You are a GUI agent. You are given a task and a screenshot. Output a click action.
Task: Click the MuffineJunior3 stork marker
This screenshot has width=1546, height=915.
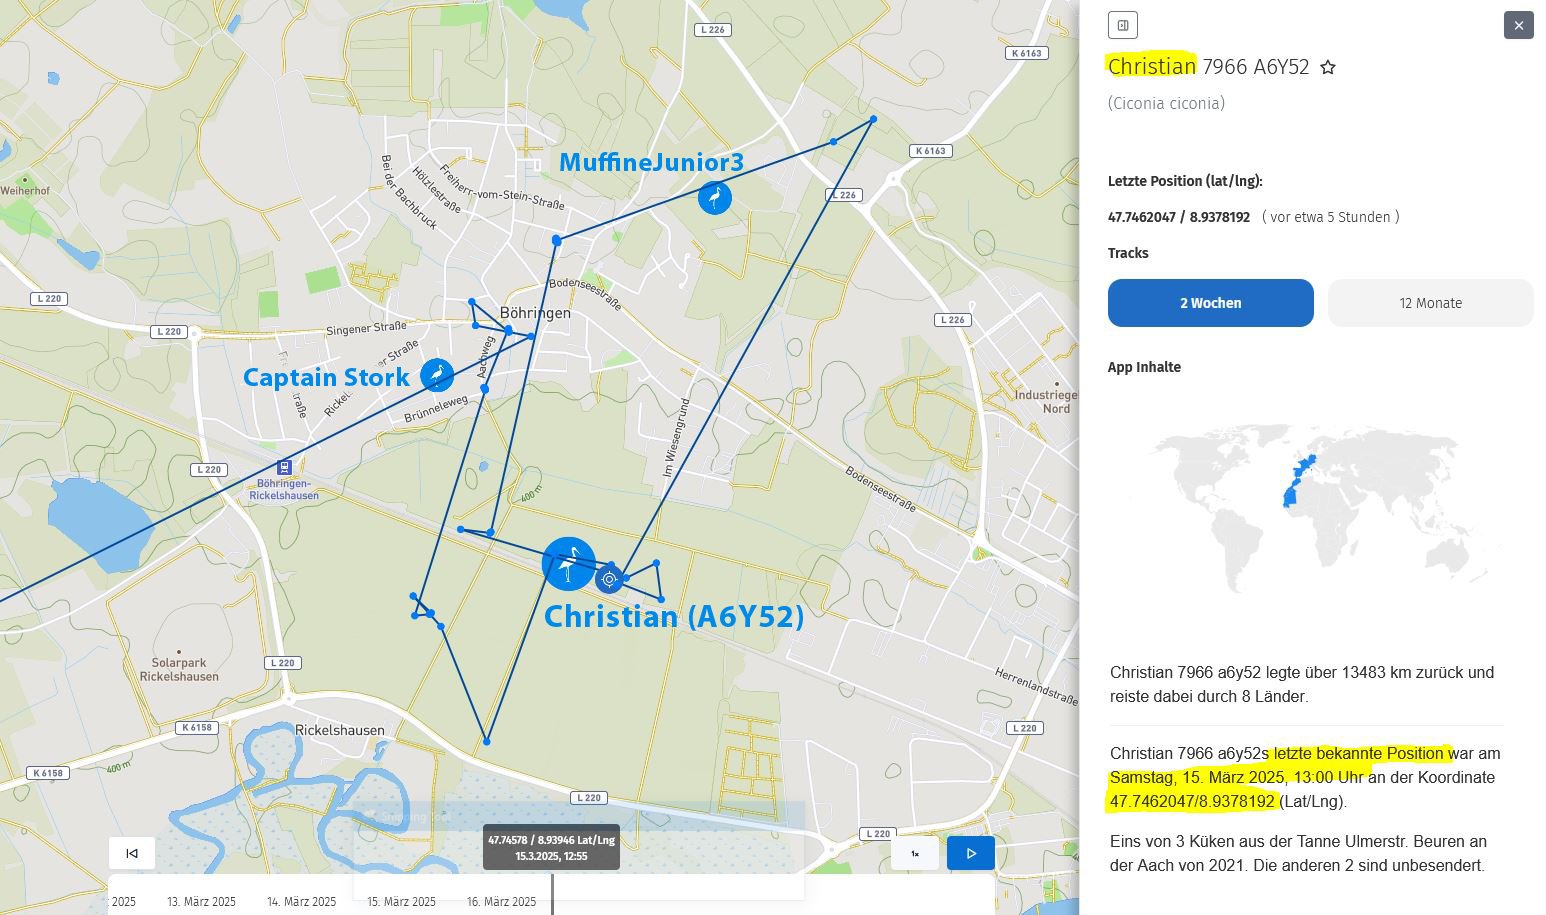714,198
